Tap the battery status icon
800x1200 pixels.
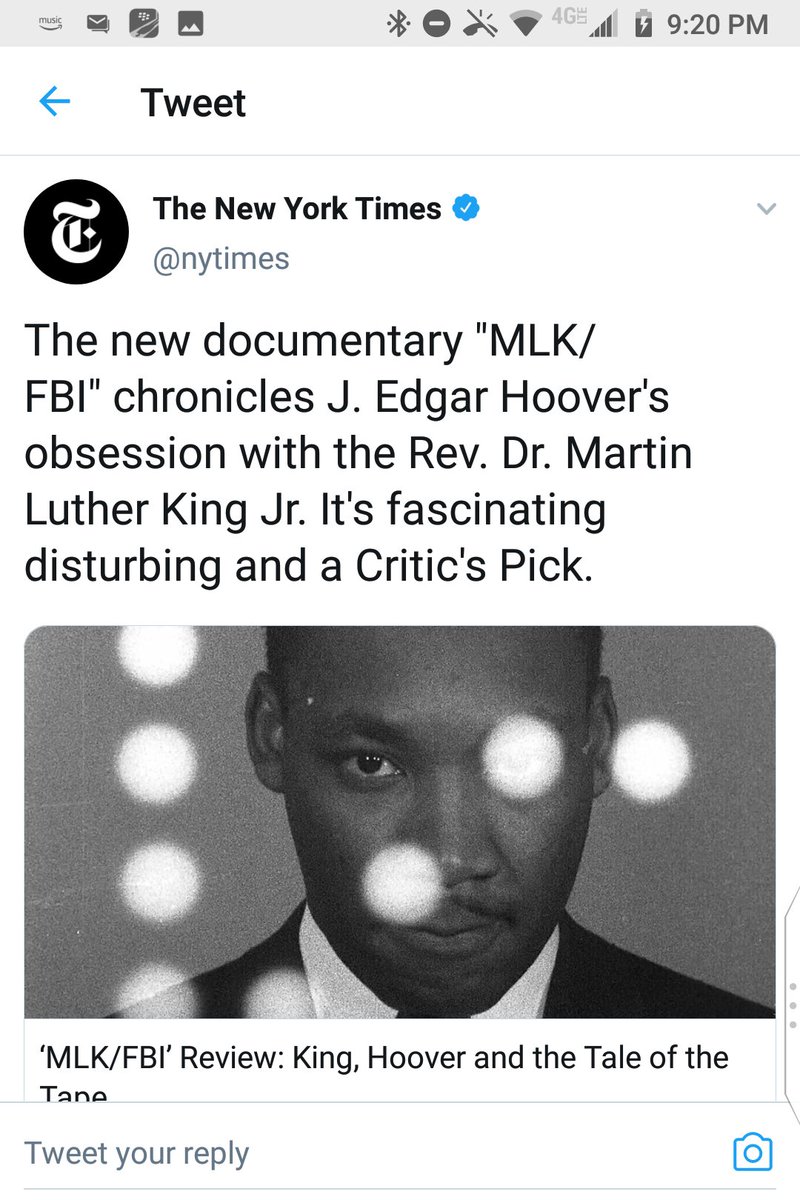point(645,25)
